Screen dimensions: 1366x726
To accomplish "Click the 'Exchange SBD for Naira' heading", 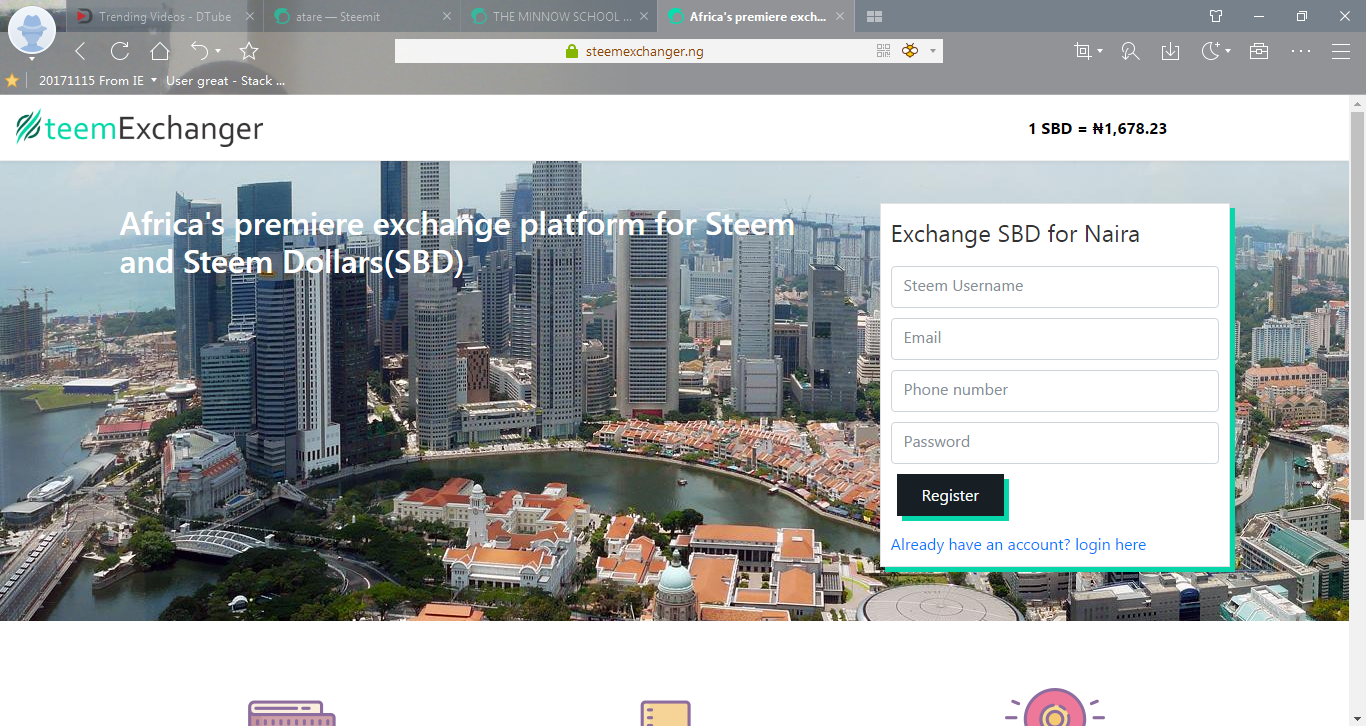I will (1015, 234).
